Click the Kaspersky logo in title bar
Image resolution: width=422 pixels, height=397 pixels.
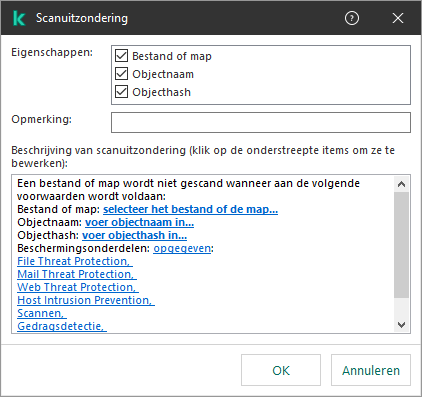click(19, 18)
